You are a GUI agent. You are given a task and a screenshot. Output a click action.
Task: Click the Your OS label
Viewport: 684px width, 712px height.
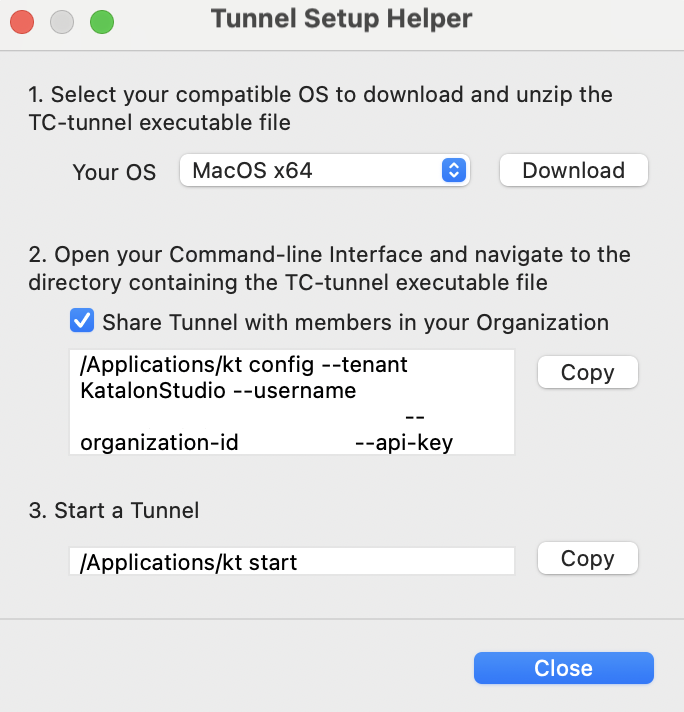click(114, 172)
